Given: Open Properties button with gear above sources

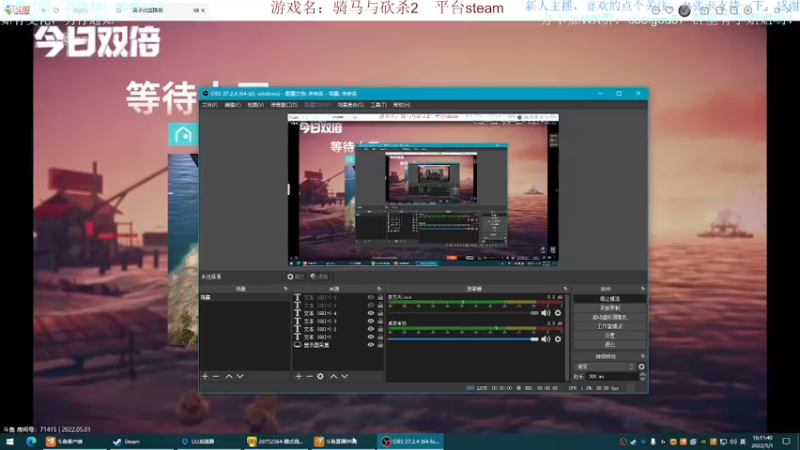Looking at the screenshot, I should click(x=295, y=277).
